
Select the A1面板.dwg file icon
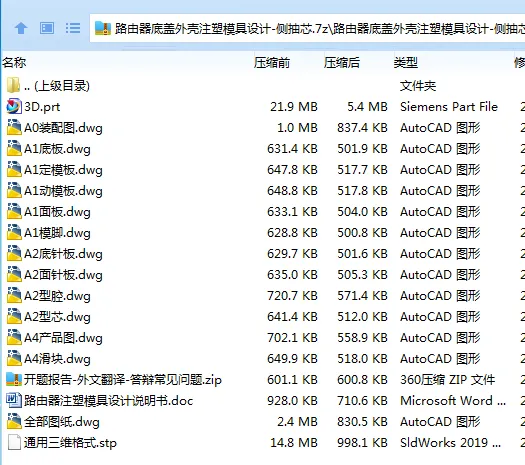tap(14, 212)
